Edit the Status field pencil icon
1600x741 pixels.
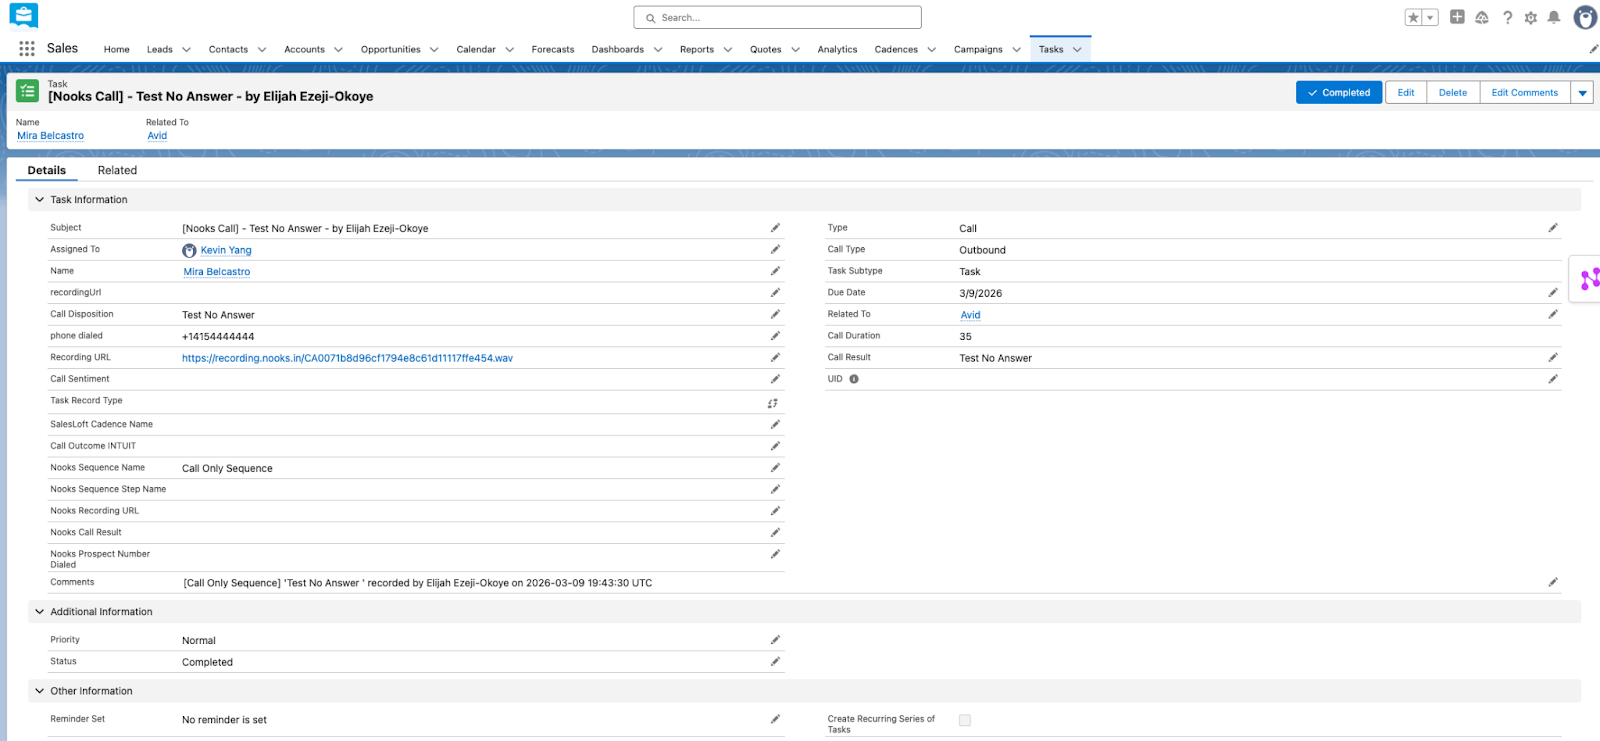pos(775,661)
